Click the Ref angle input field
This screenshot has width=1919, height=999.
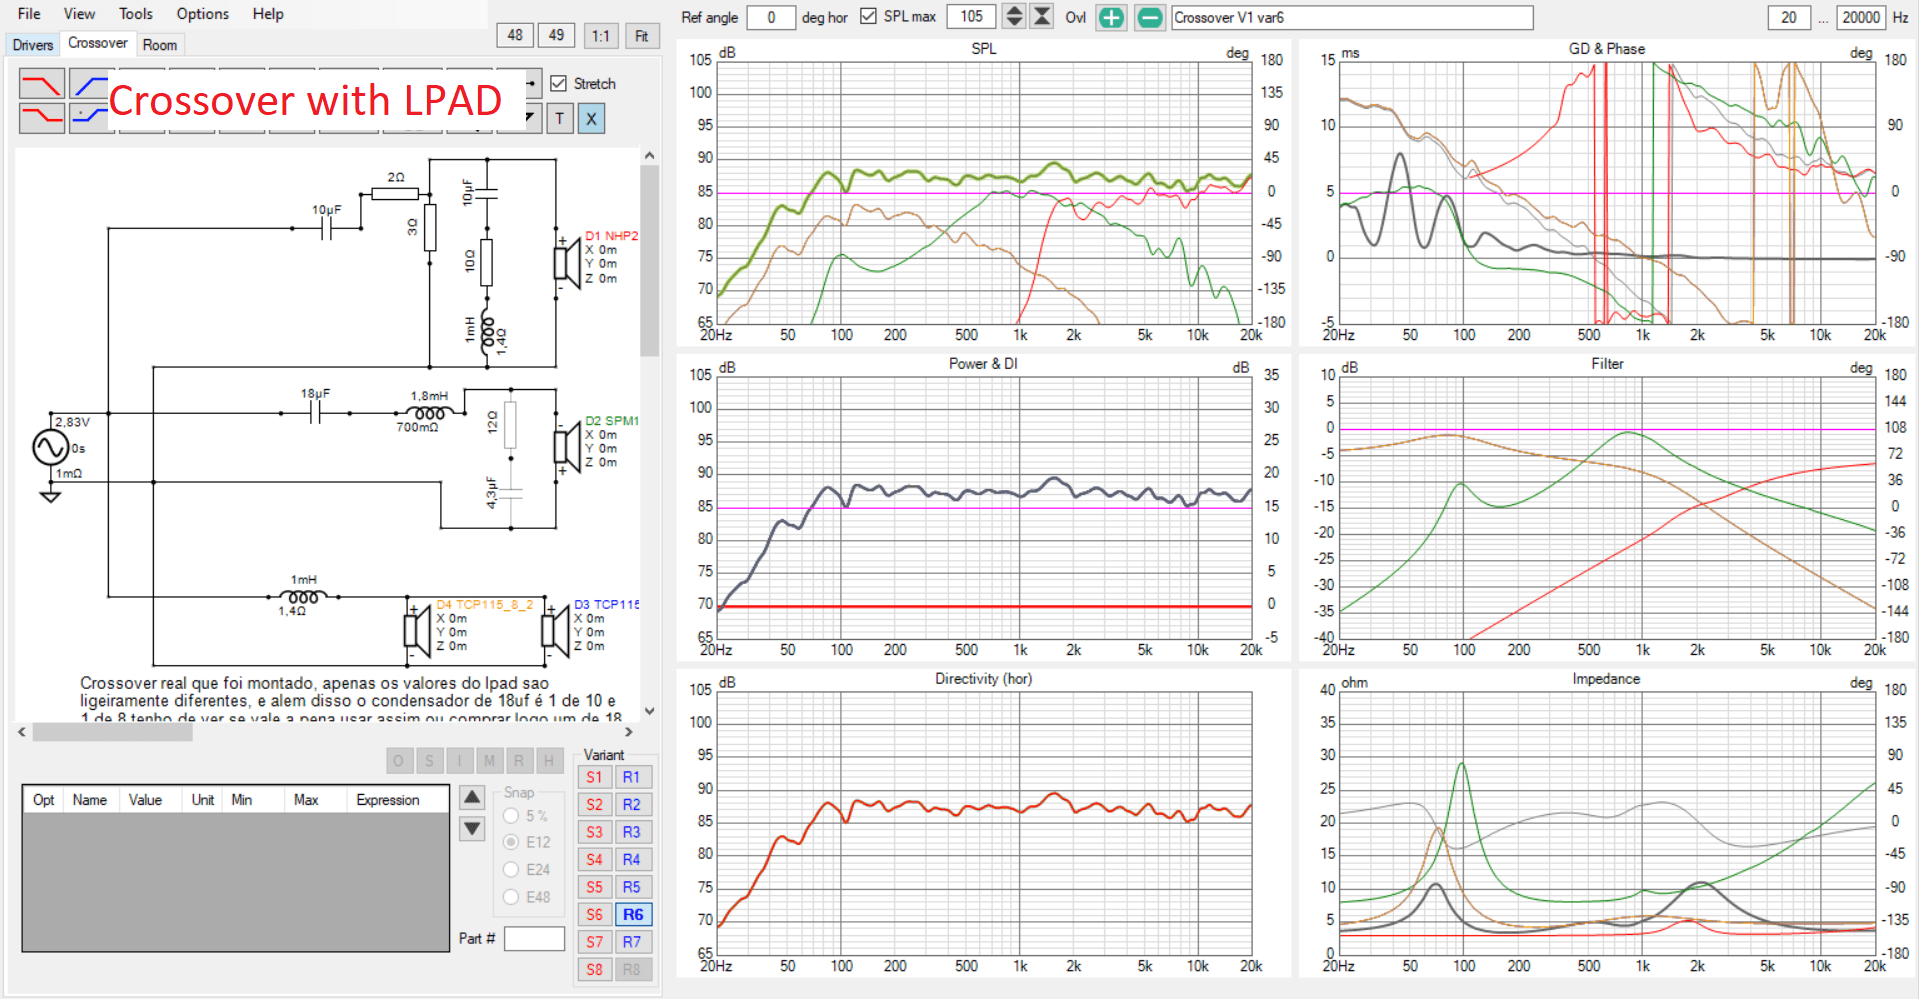[771, 17]
